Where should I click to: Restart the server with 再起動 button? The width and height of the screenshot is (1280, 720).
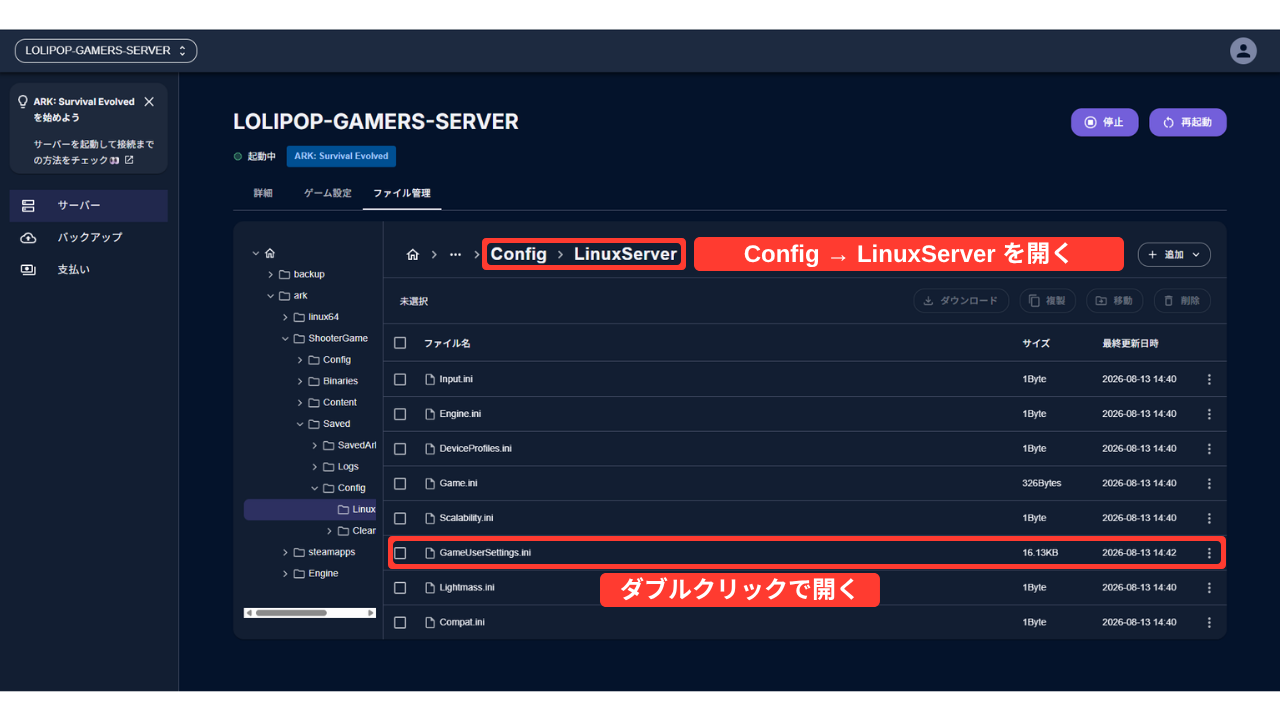(1188, 122)
